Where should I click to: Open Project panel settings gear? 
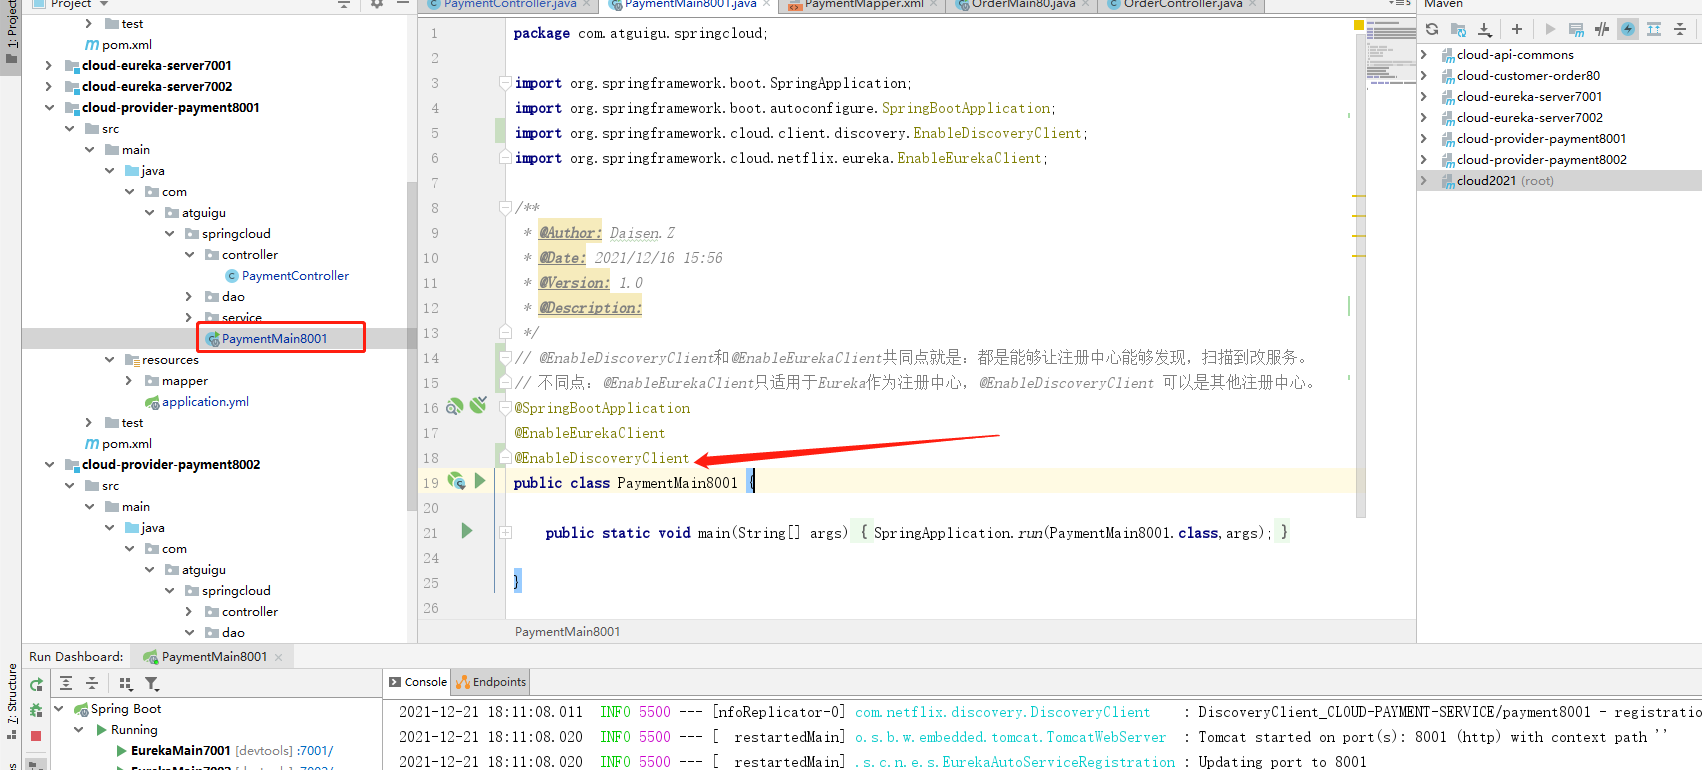(377, 4)
